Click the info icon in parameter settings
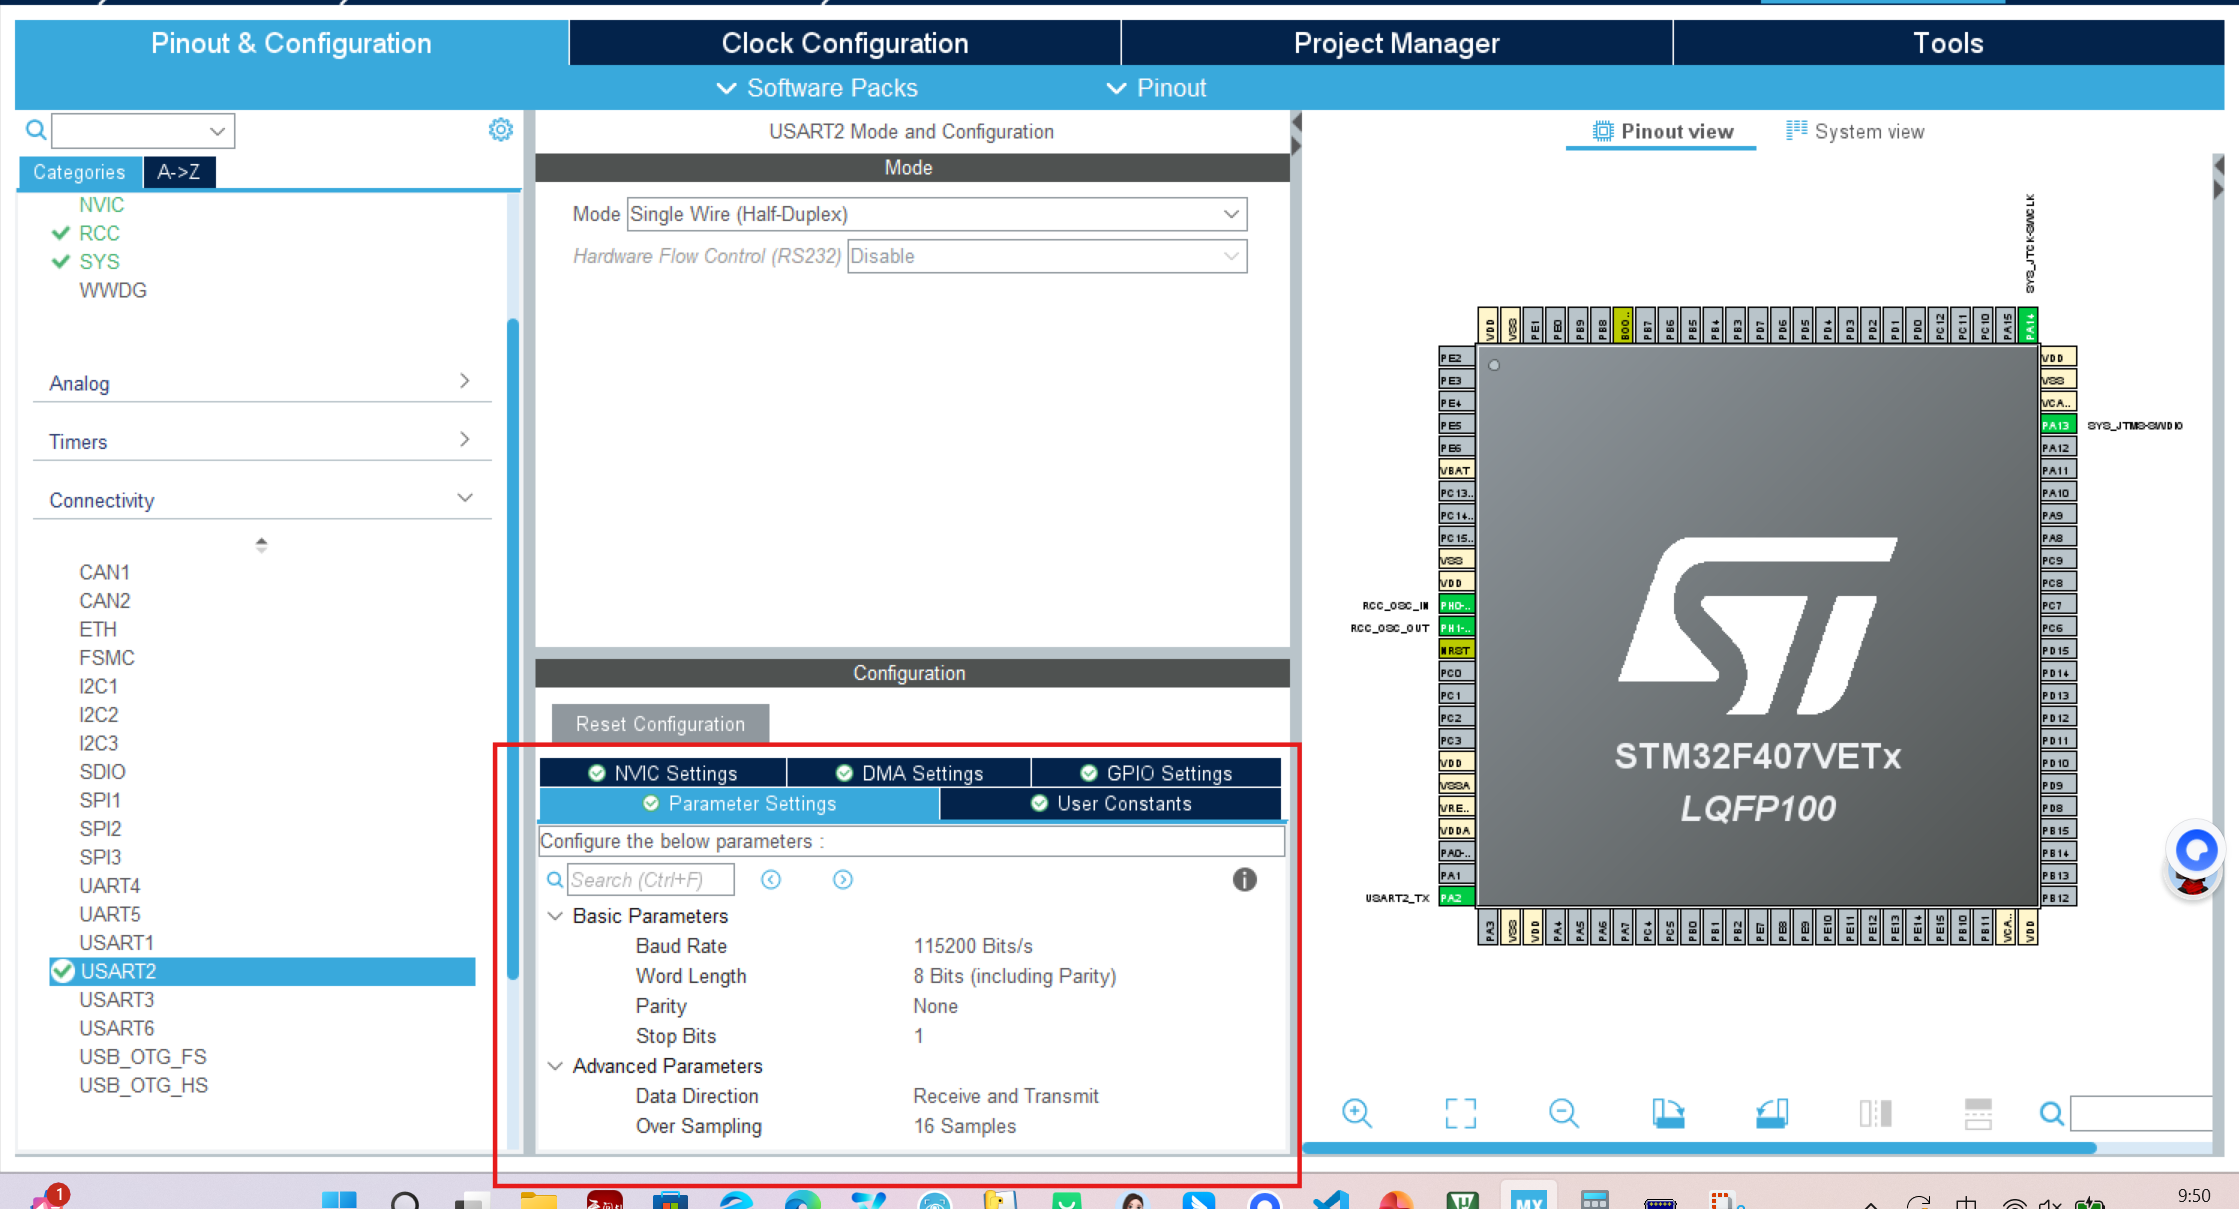2239x1209 pixels. click(x=1244, y=879)
